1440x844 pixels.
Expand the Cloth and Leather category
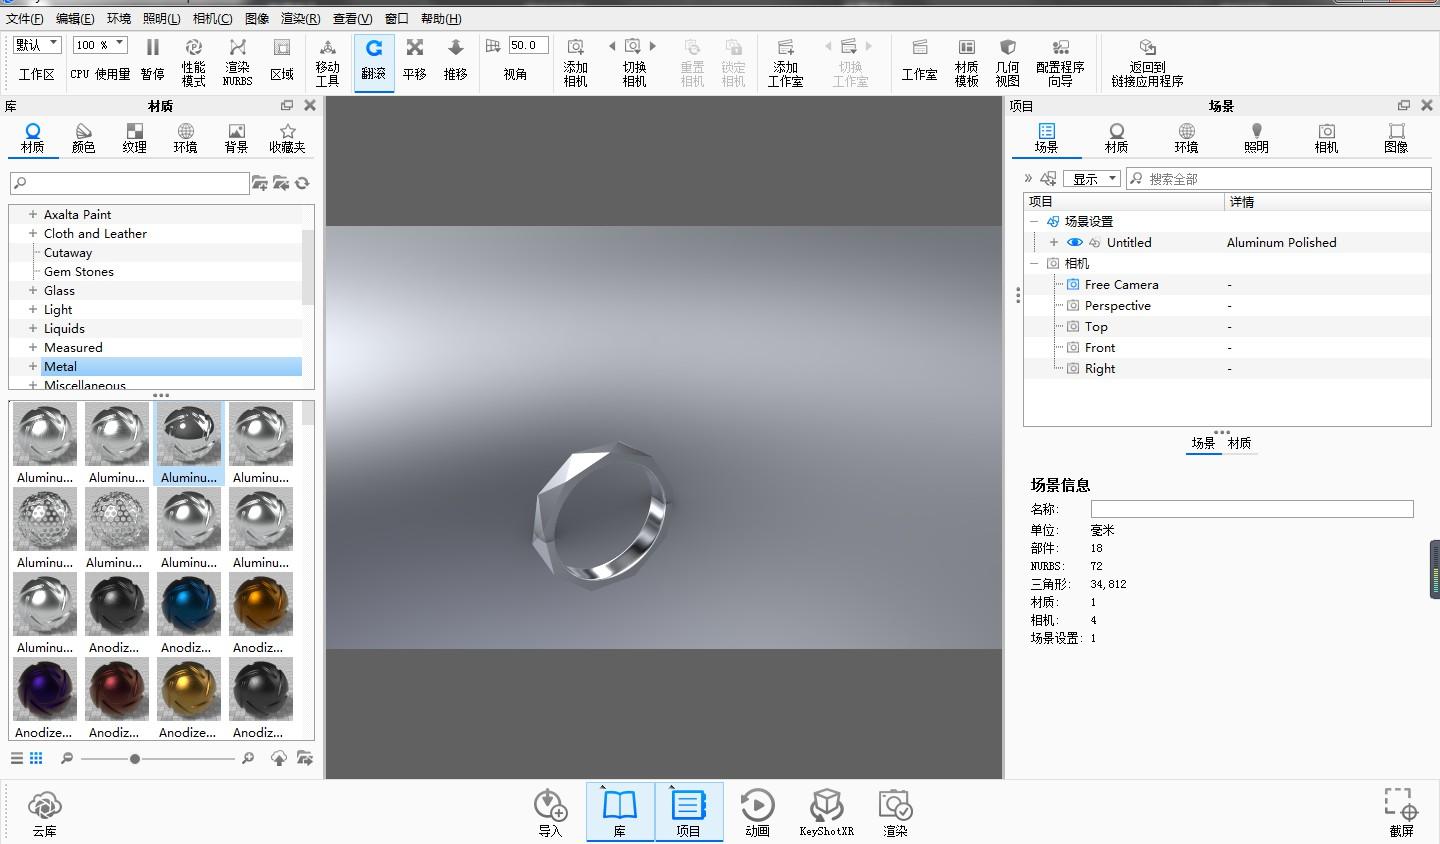(33, 233)
